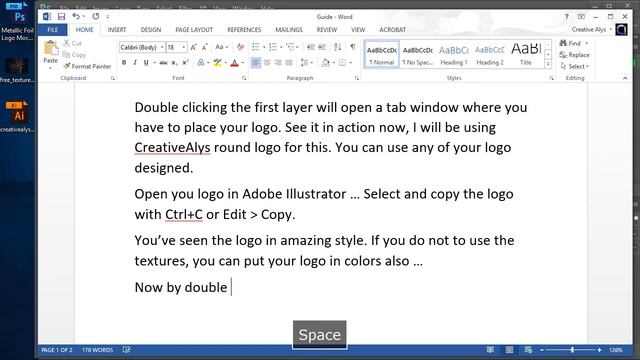
Task: Apply superscript formatting
Action: click(185, 63)
